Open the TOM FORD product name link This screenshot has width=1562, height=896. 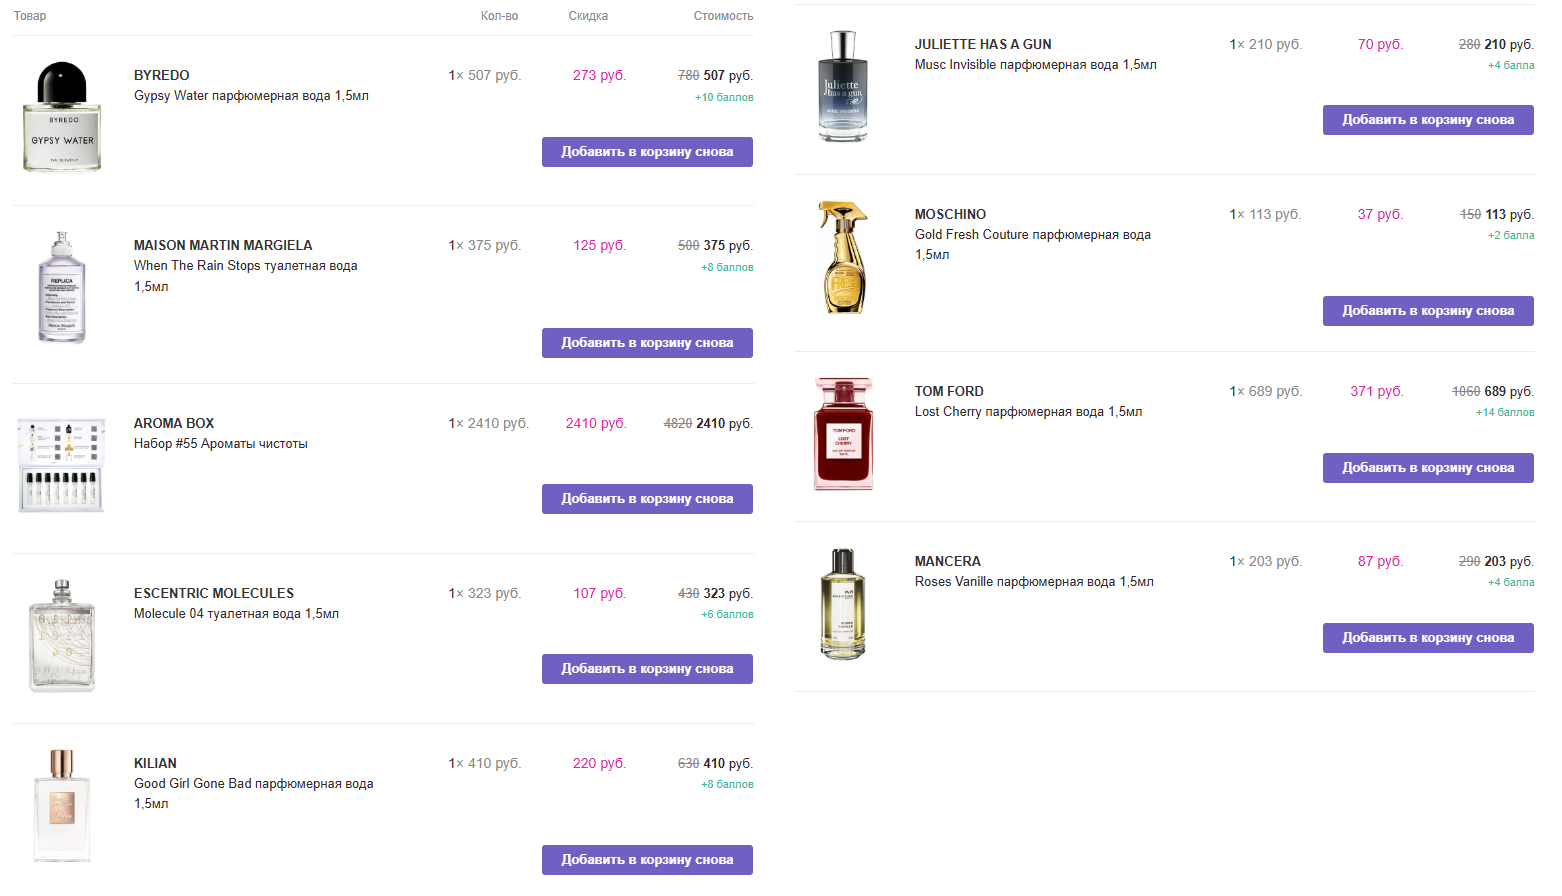click(949, 392)
